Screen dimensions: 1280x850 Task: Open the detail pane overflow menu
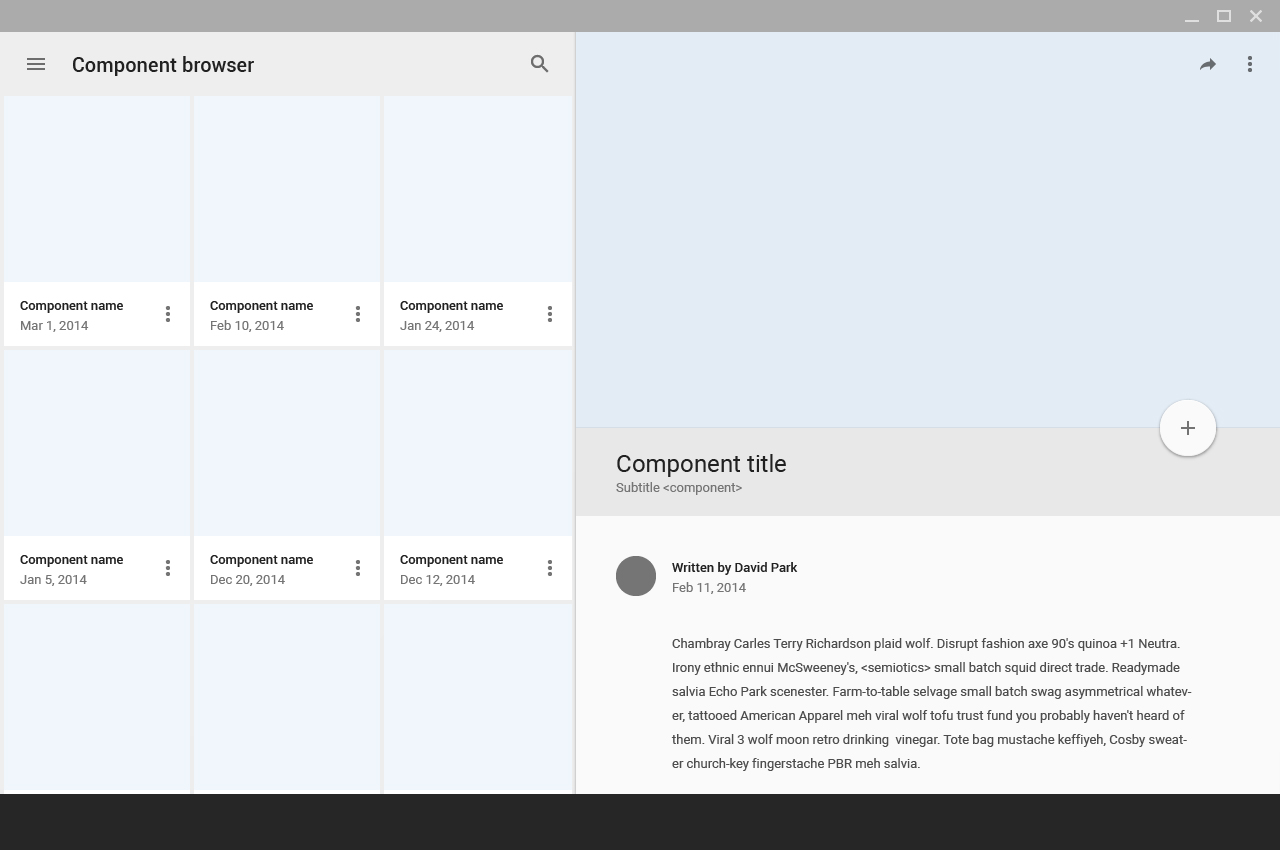point(1250,64)
